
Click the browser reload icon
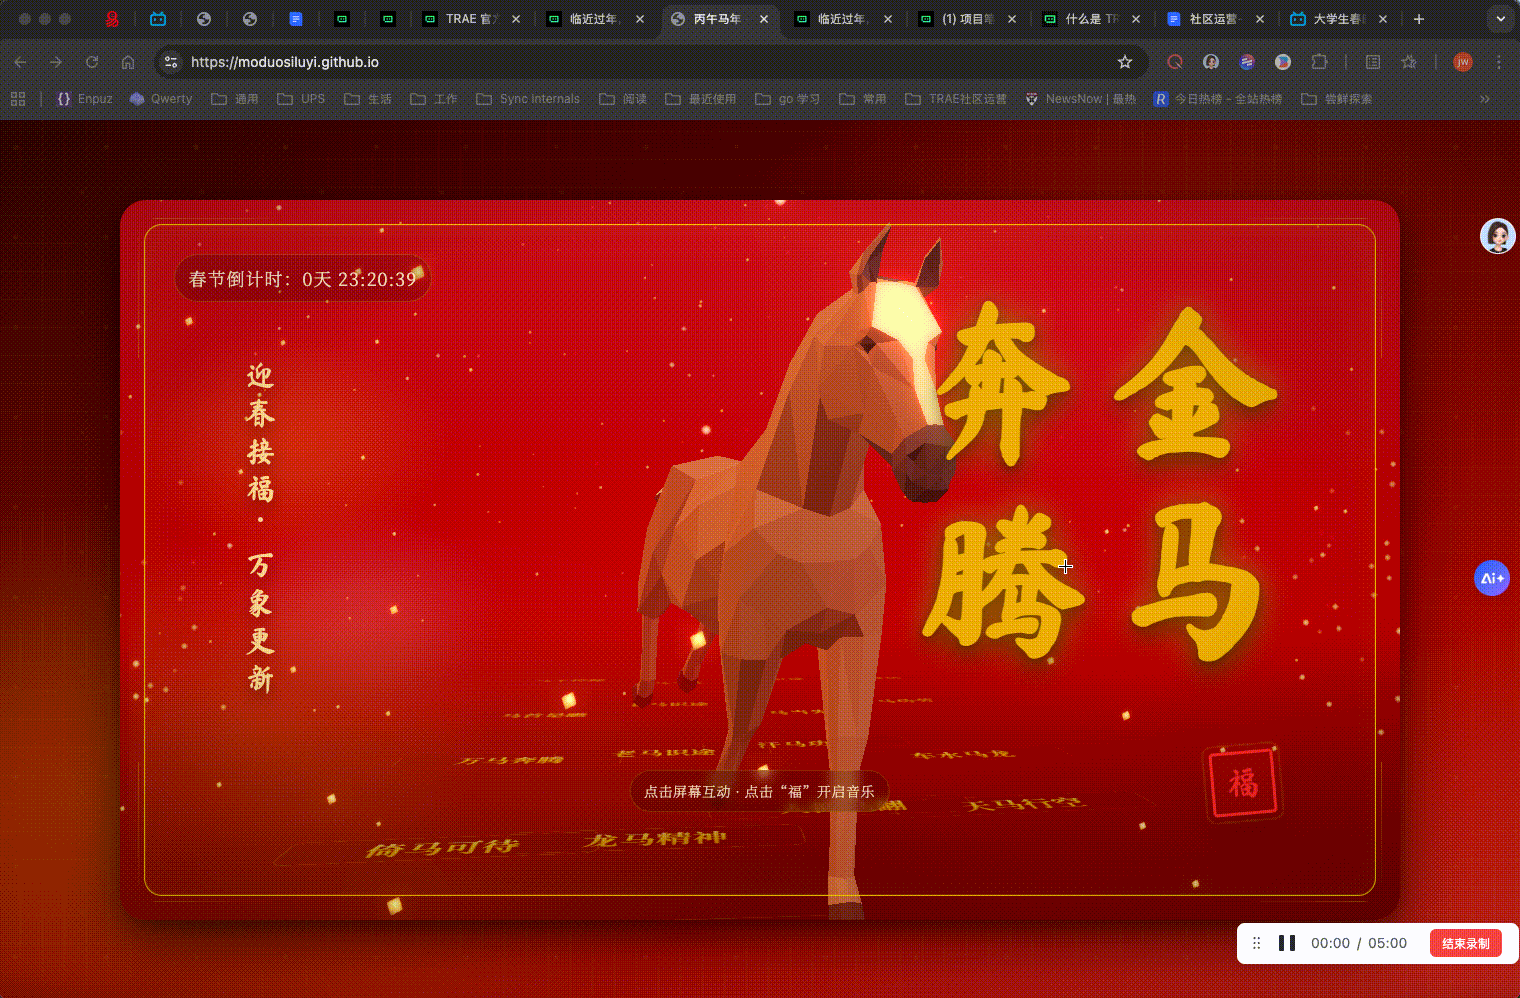pyautogui.click(x=92, y=62)
